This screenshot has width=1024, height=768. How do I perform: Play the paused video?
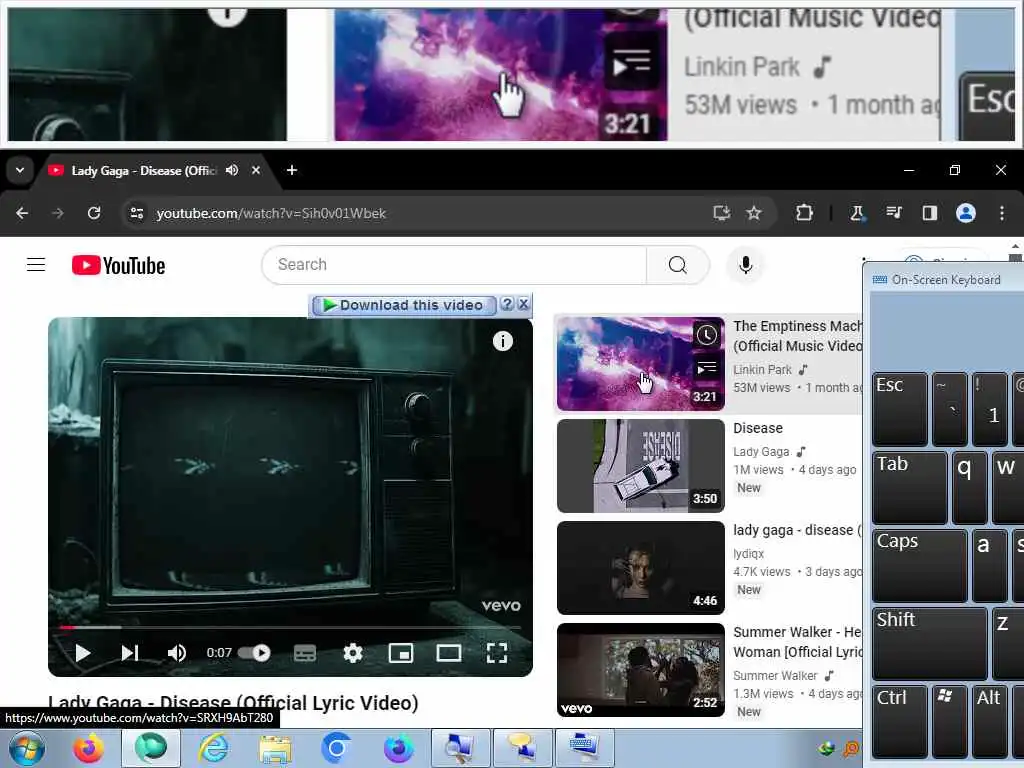click(82, 652)
